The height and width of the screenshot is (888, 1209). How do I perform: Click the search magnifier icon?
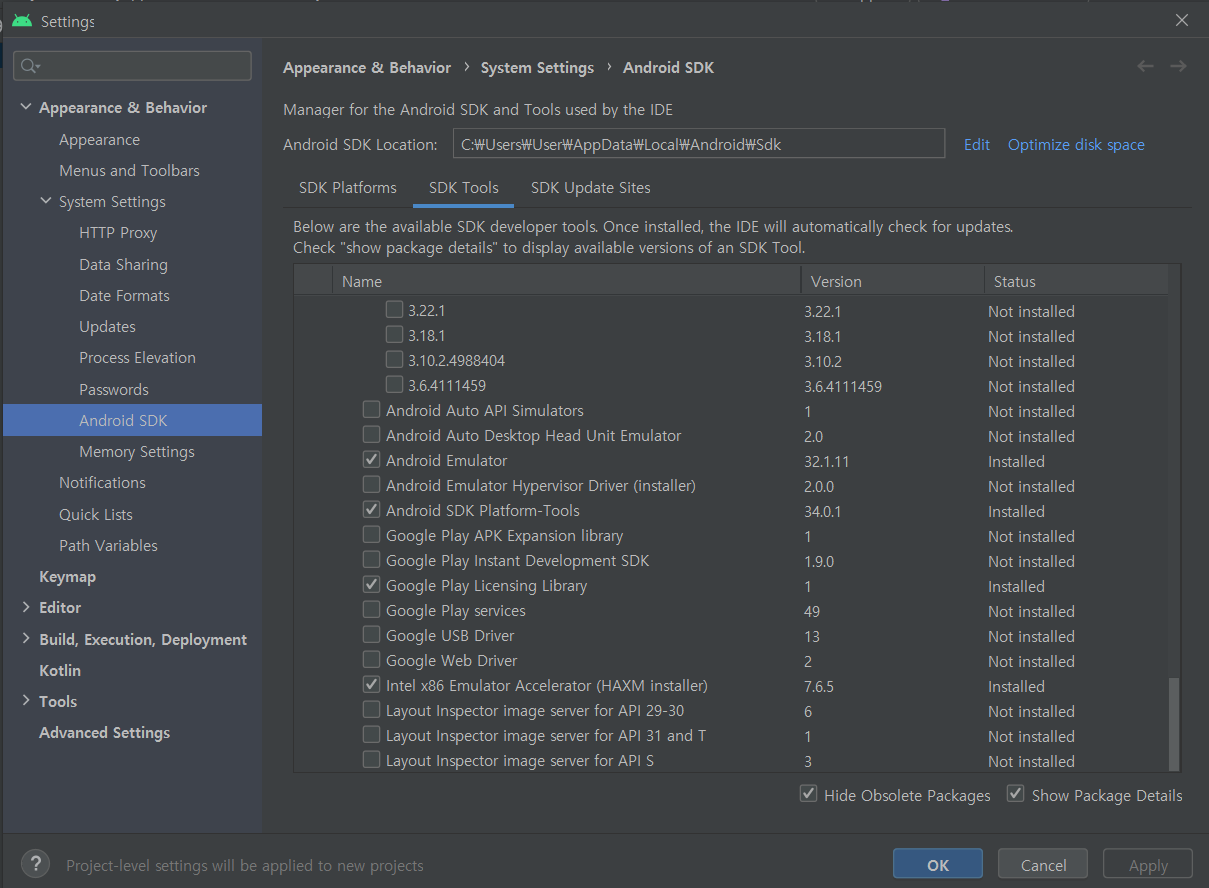pyautogui.click(x=29, y=66)
